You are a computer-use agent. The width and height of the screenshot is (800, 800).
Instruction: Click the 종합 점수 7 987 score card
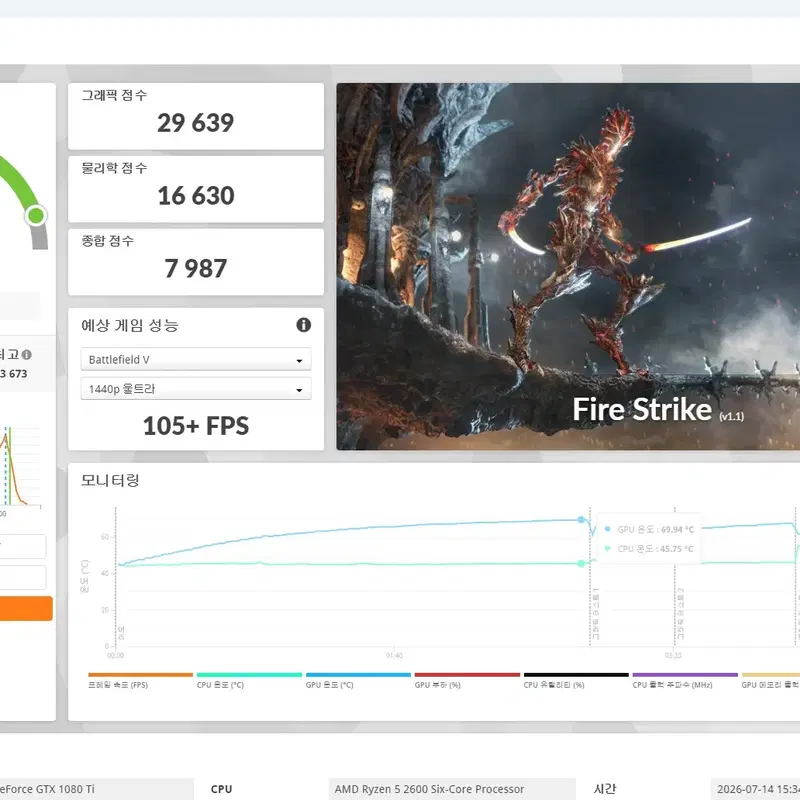click(196, 262)
